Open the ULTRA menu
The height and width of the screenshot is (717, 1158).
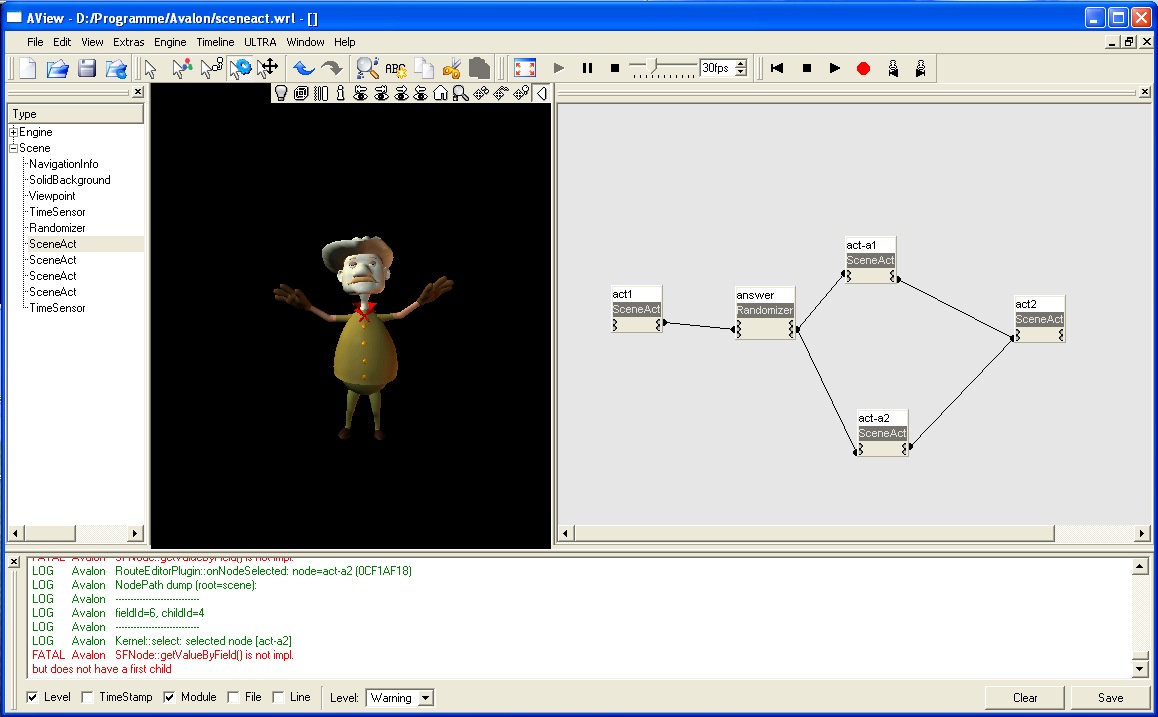[x=260, y=42]
